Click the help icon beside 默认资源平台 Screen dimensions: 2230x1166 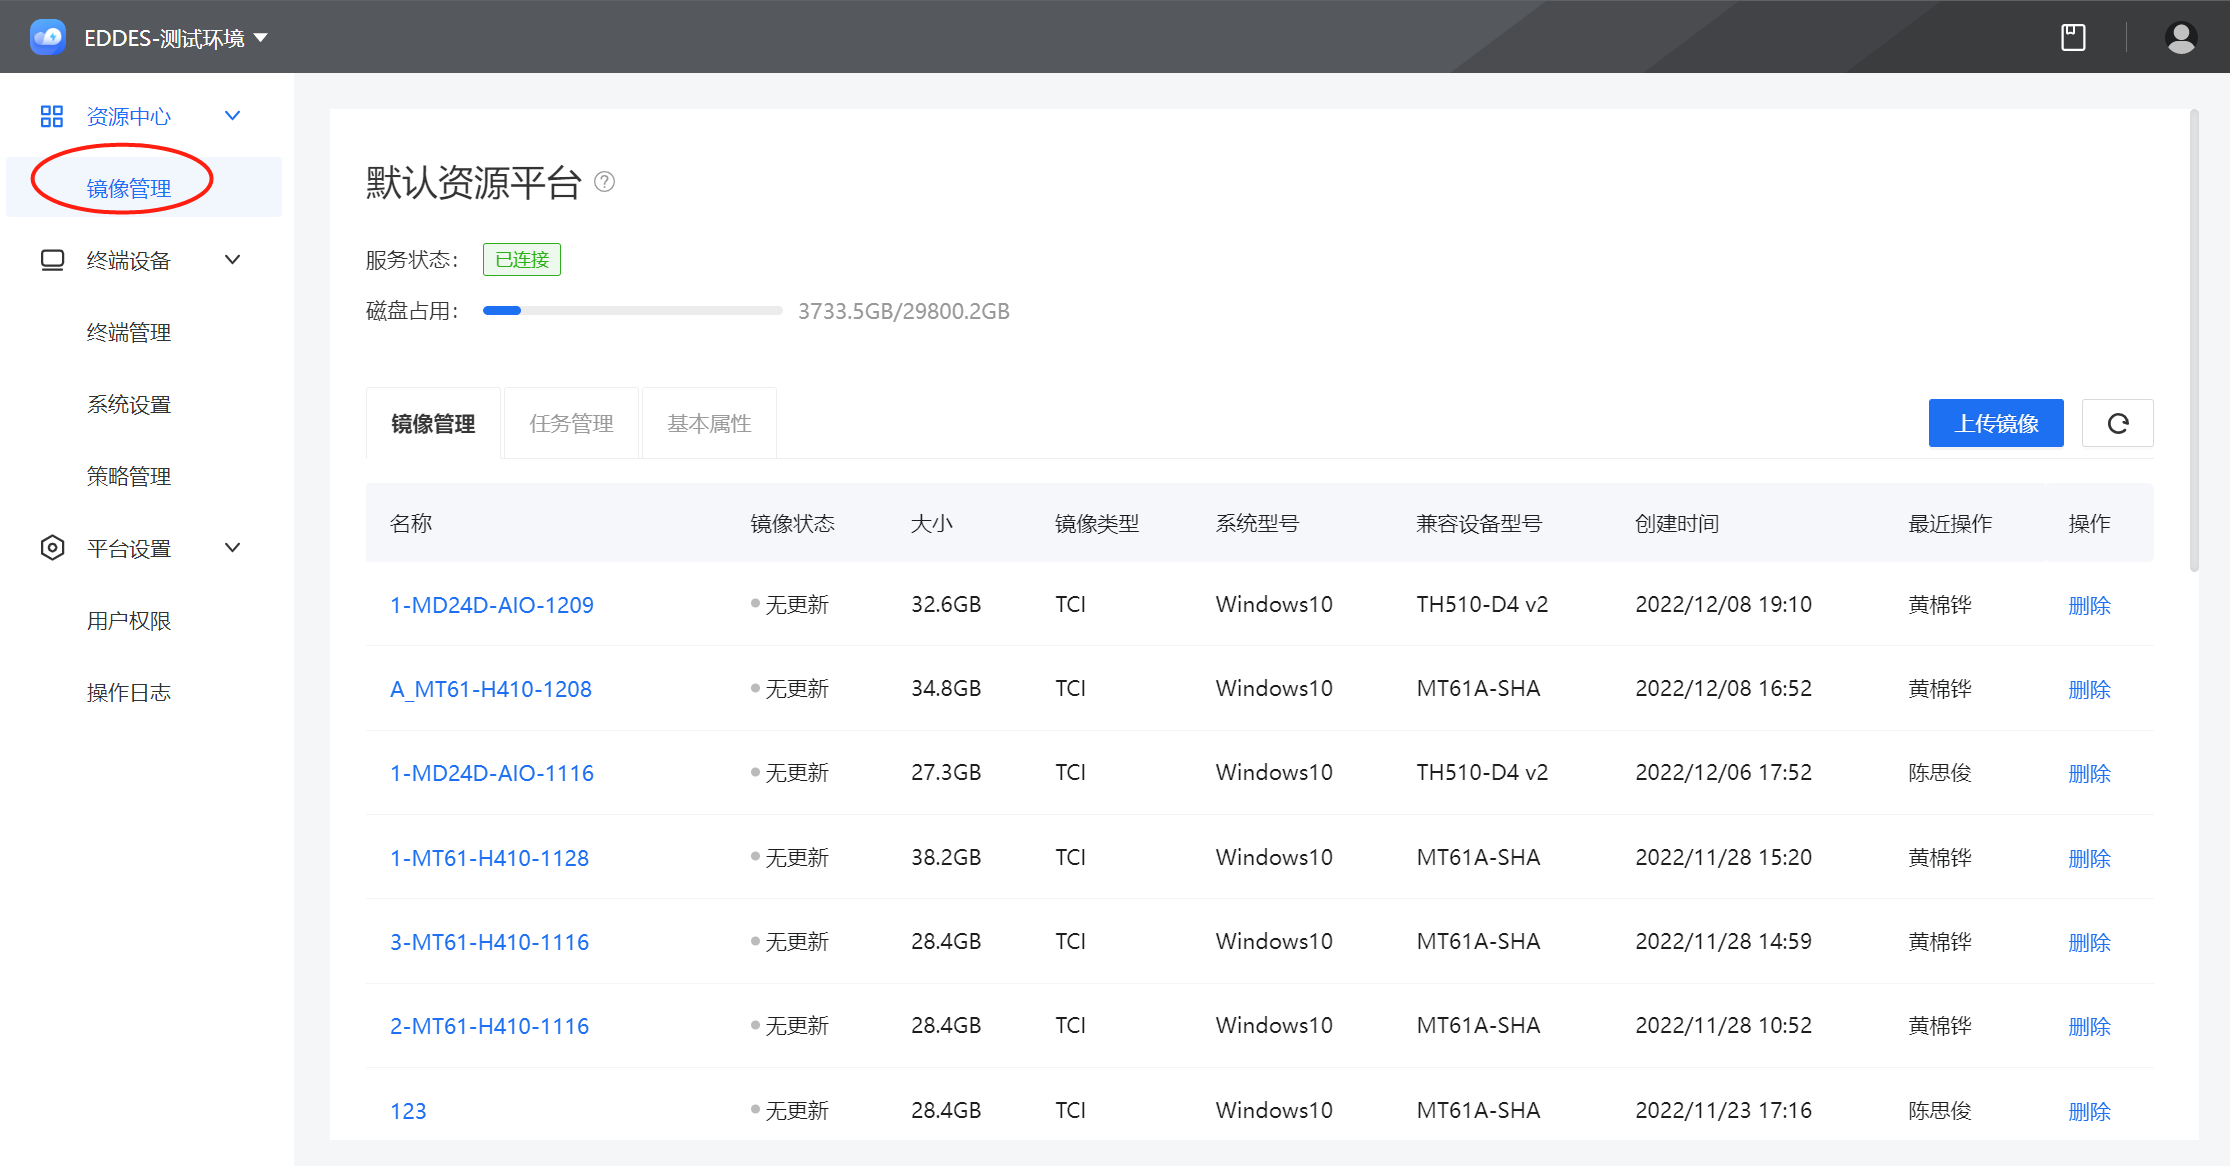[604, 182]
